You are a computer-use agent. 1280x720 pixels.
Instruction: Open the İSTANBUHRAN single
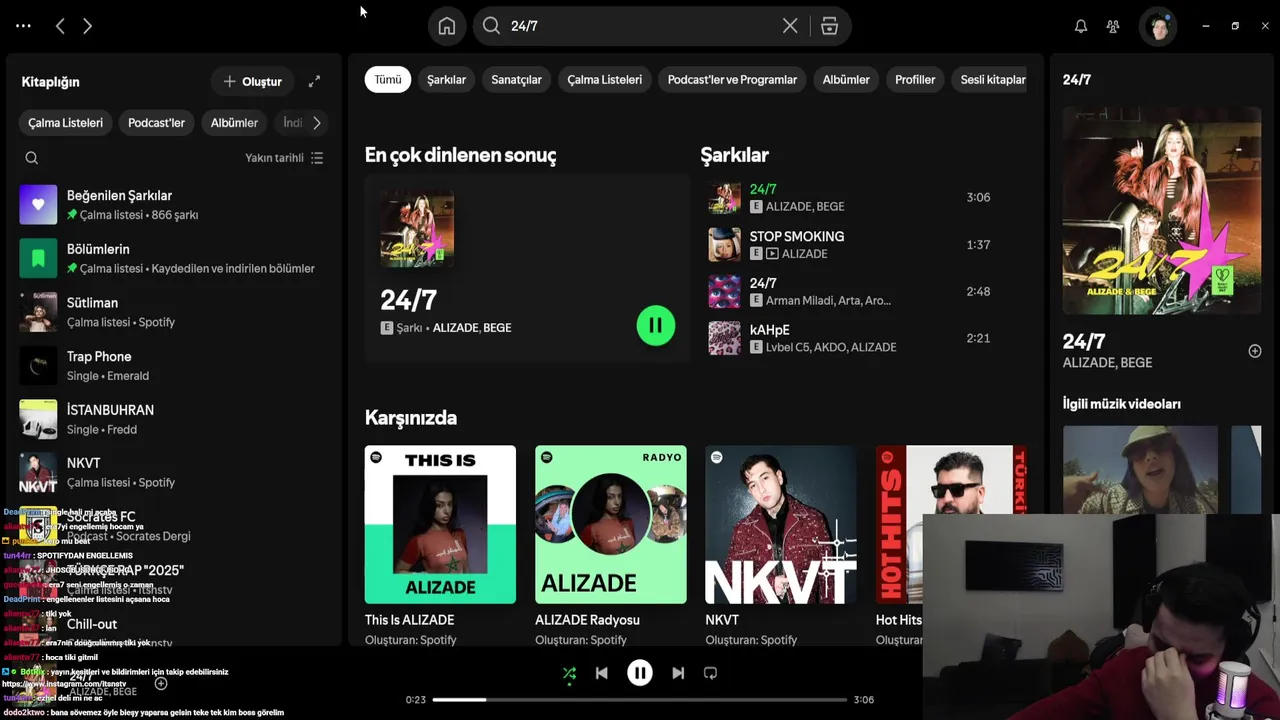173,419
